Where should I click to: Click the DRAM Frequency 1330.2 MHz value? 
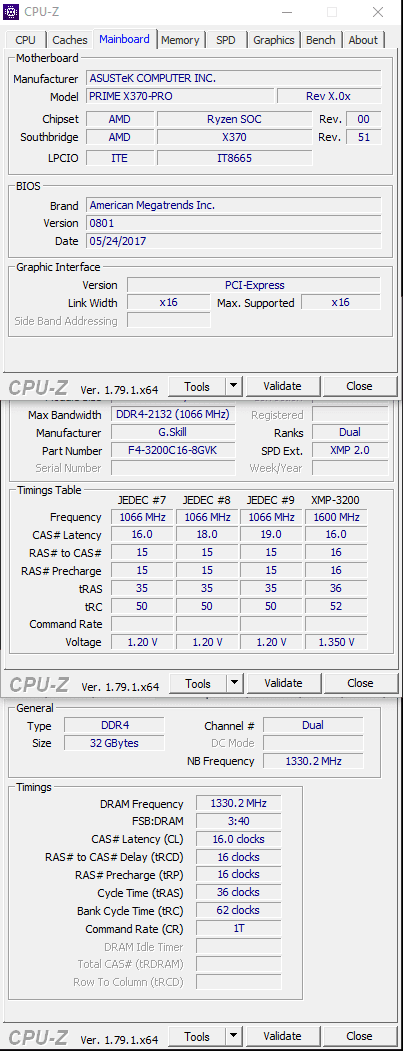pos(238,803)
